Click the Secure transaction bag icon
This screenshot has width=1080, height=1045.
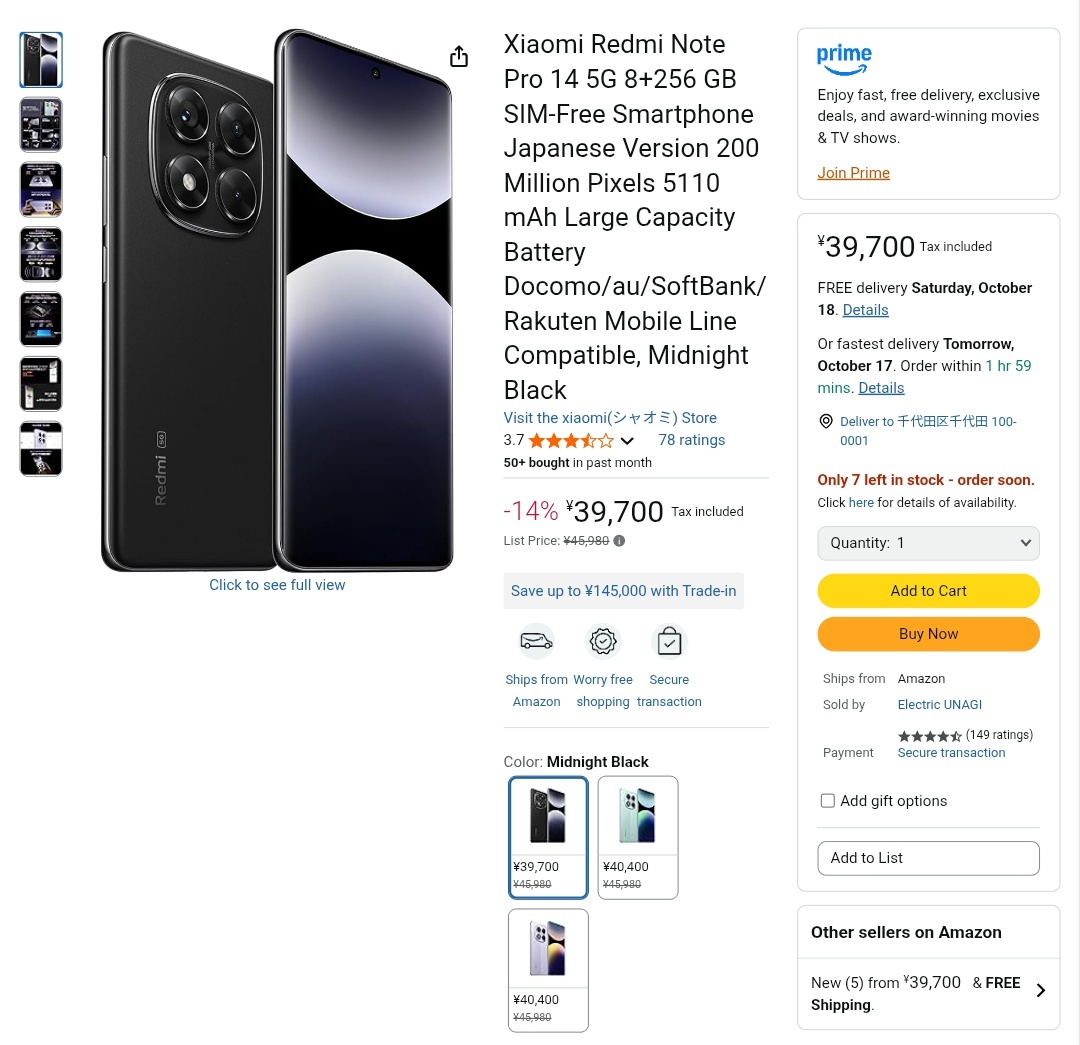pos(669,641)
